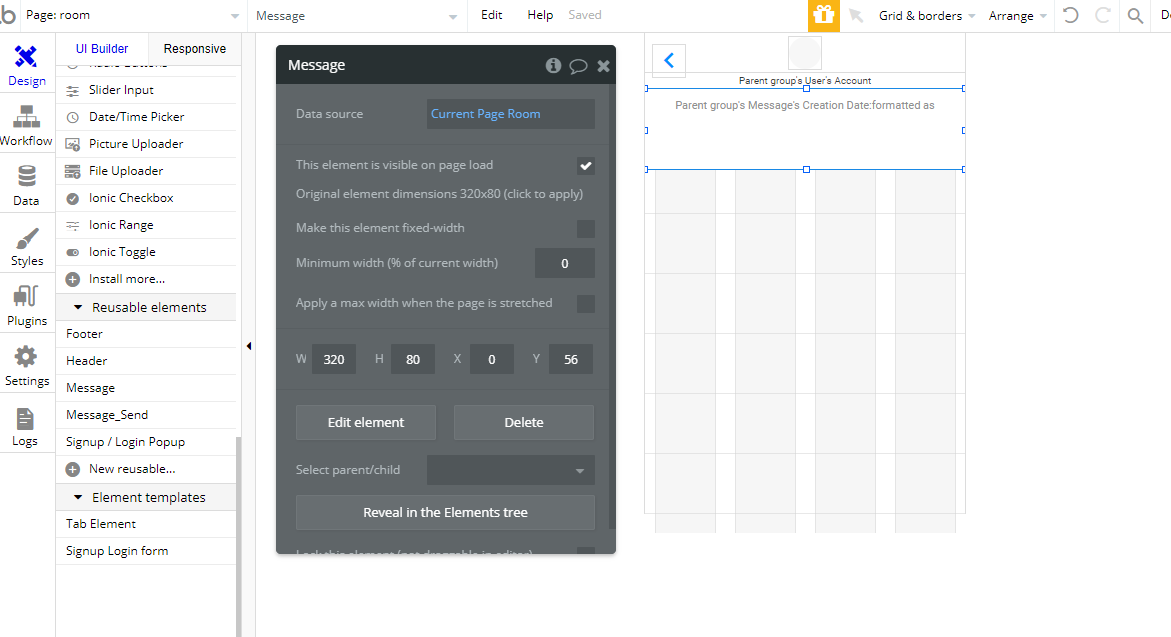Enable max width when page stretched checkbox
1171x637 pixels.
click(x=586, y=304)
